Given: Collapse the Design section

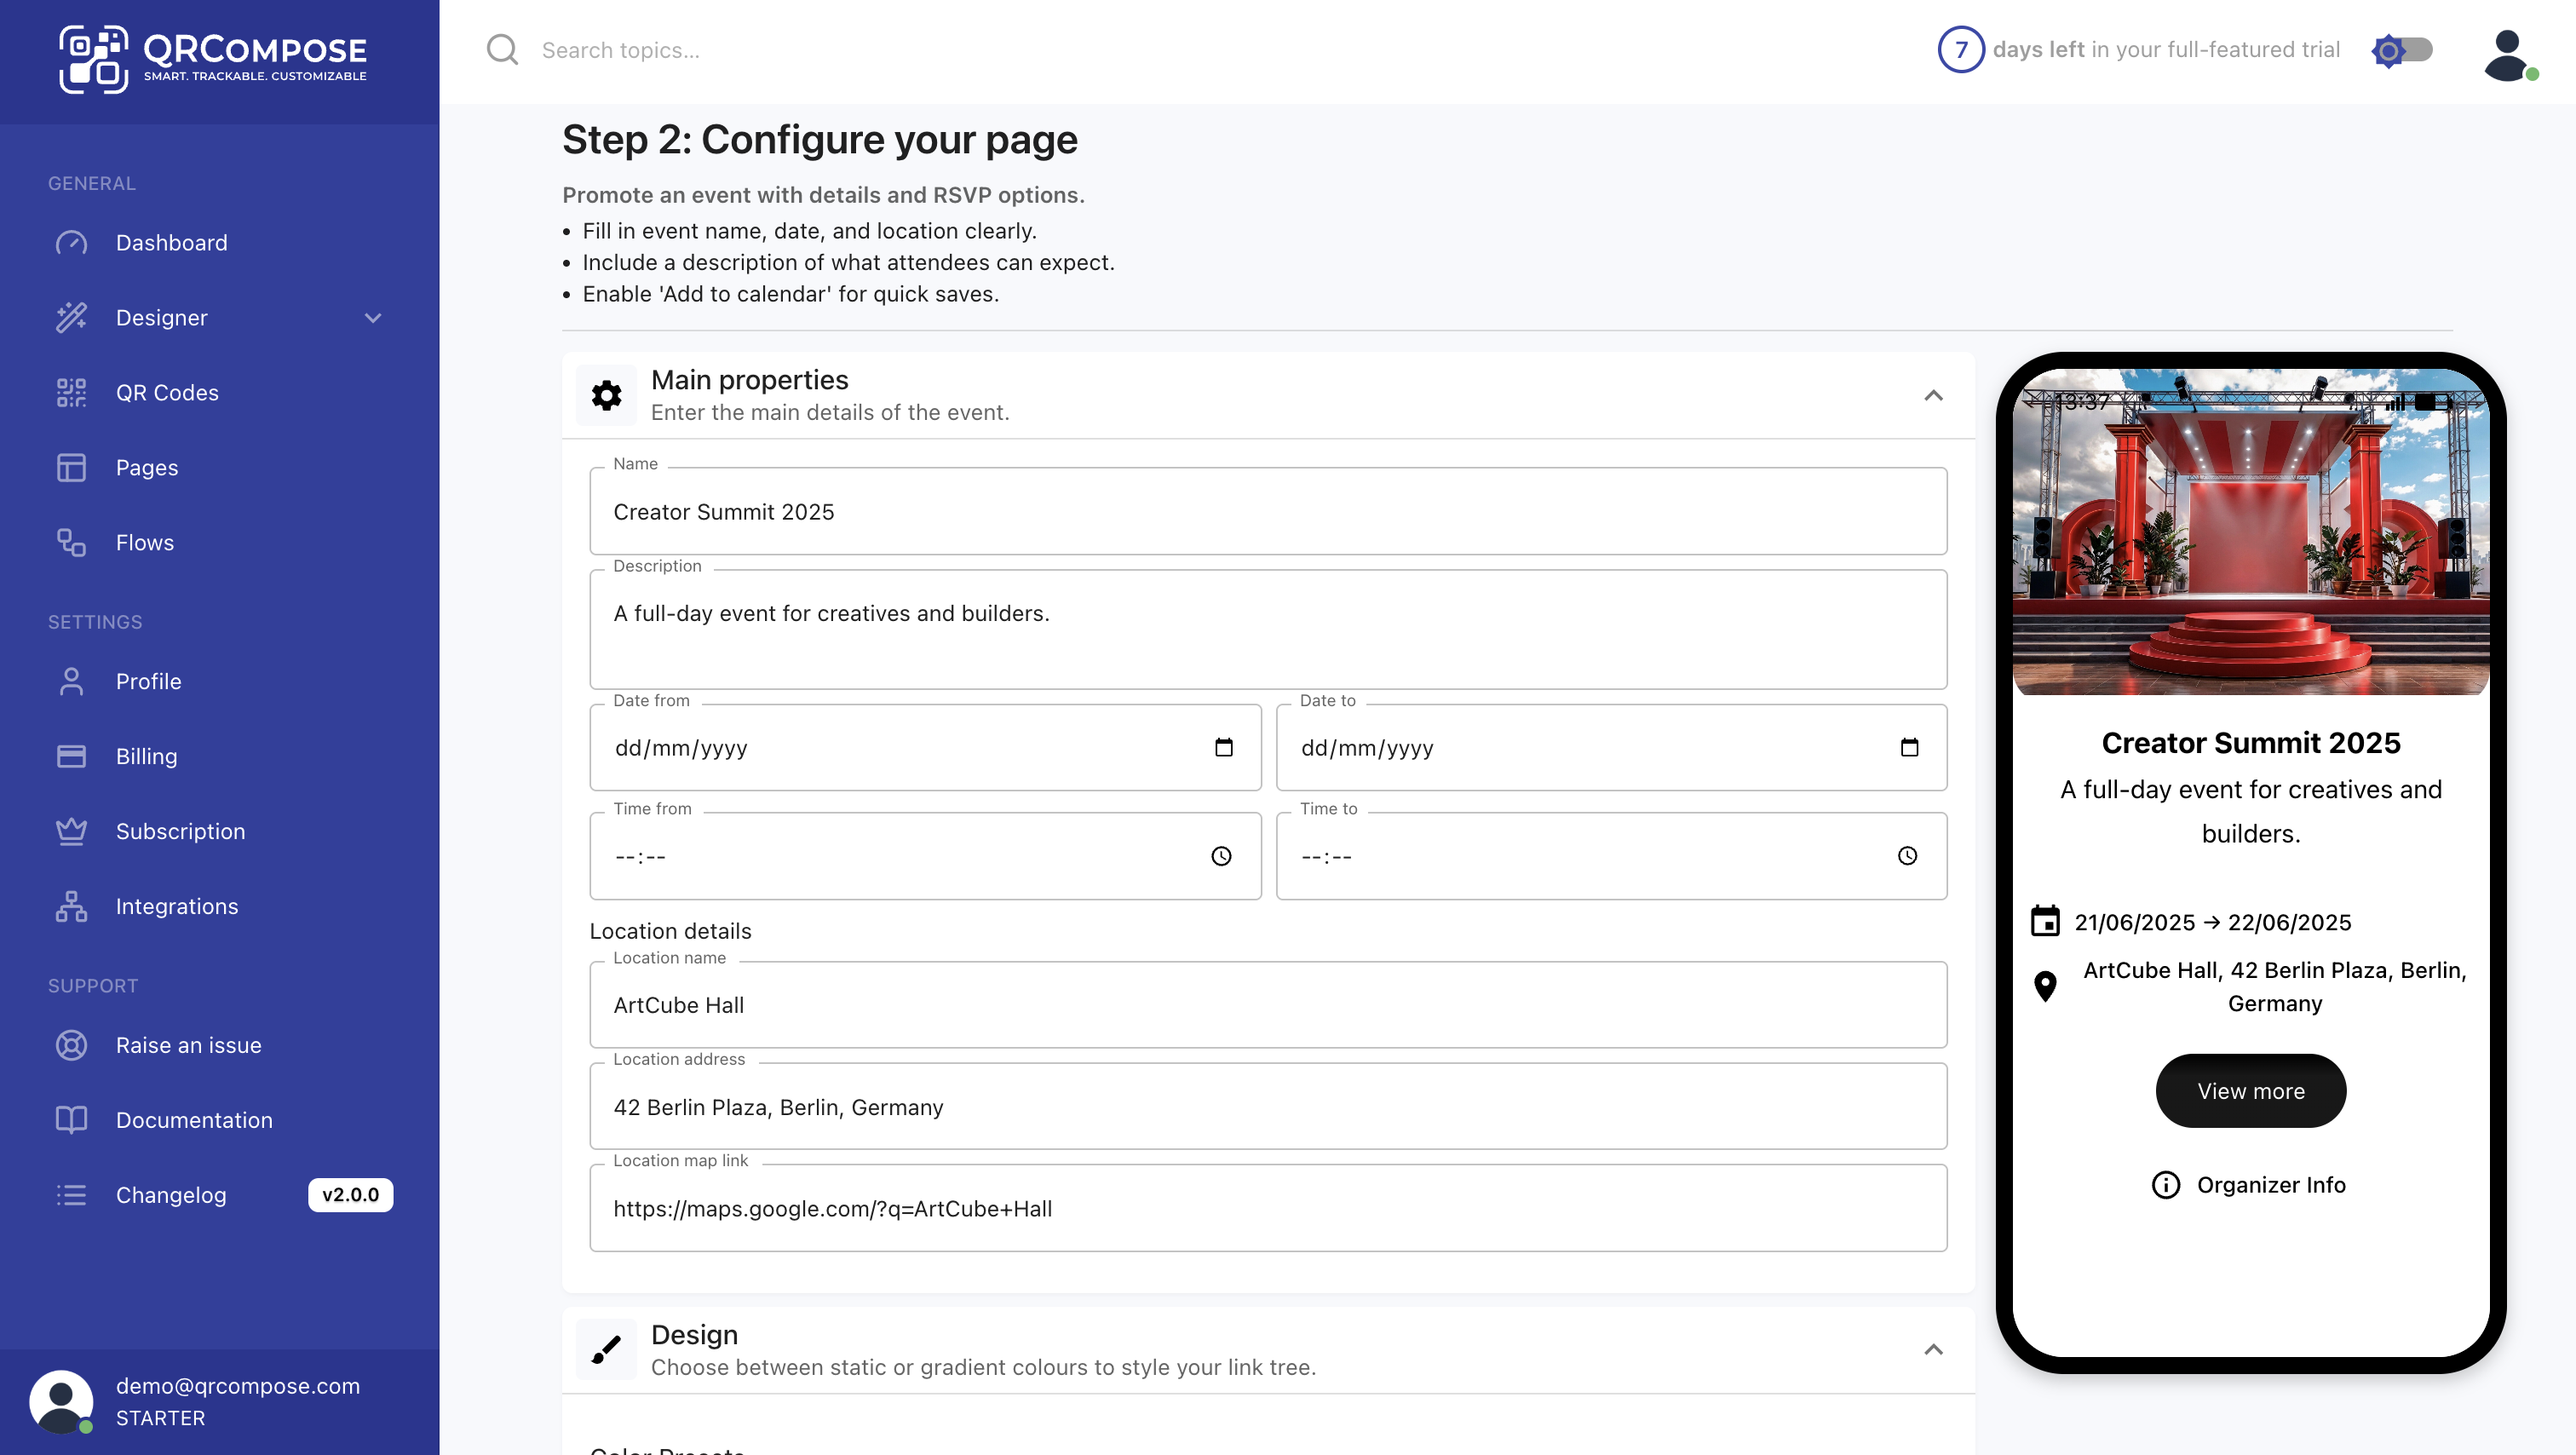Looking at the screenshot, I should [x=1933, y=1349].
